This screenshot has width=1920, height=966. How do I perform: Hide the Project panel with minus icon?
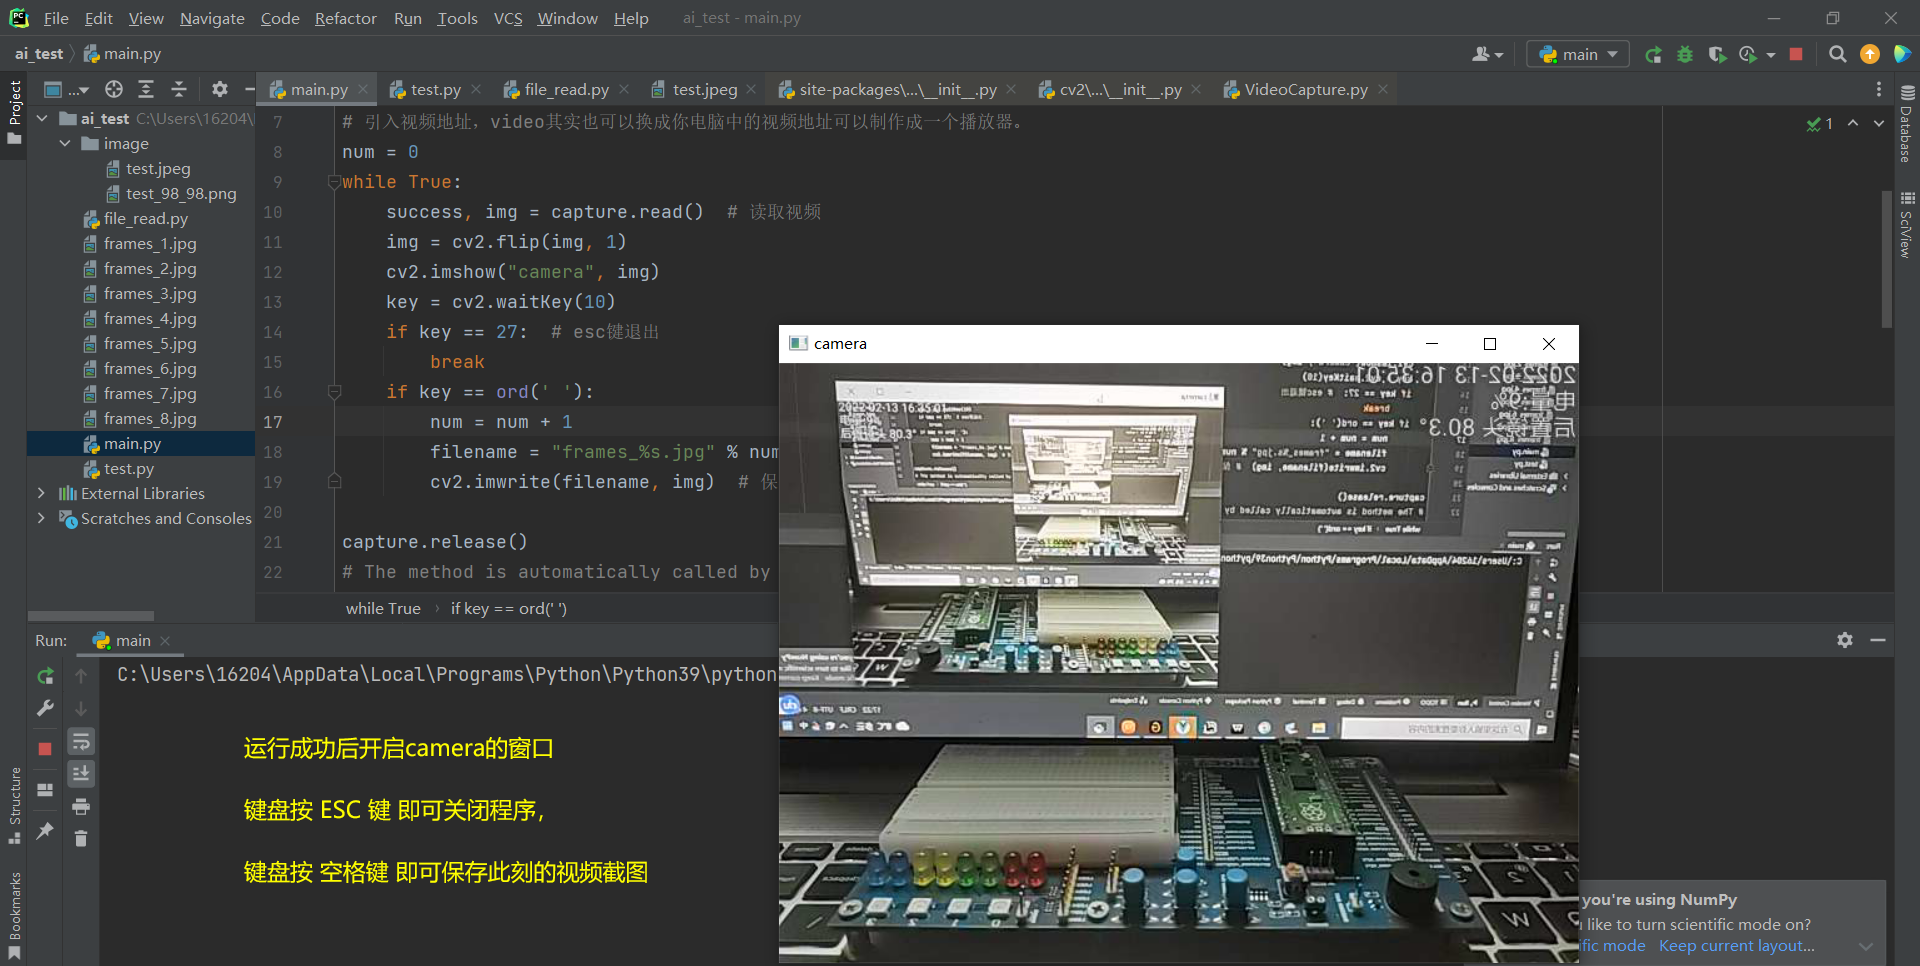[249, 89]
